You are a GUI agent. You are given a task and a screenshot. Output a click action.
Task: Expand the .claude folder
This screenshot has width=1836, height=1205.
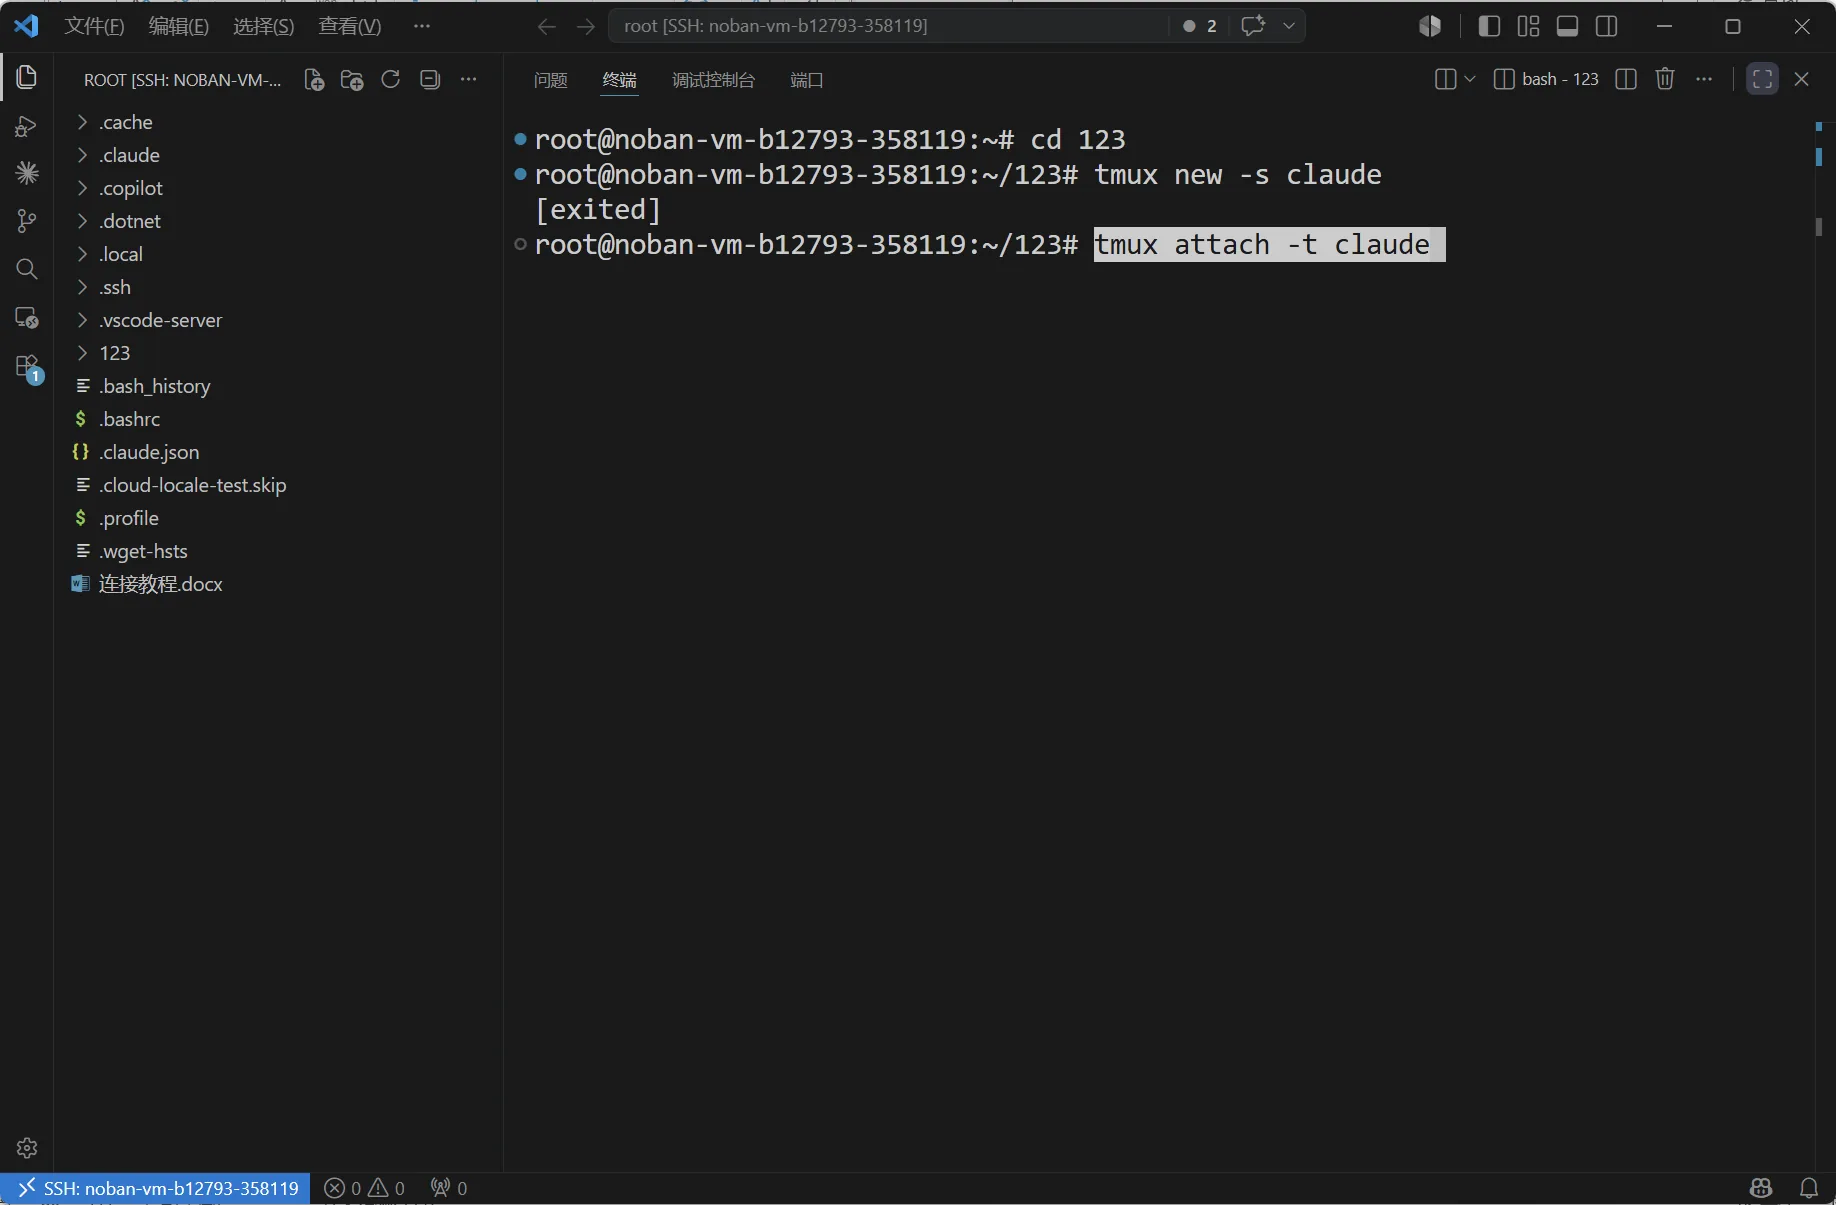click(277, 155)
